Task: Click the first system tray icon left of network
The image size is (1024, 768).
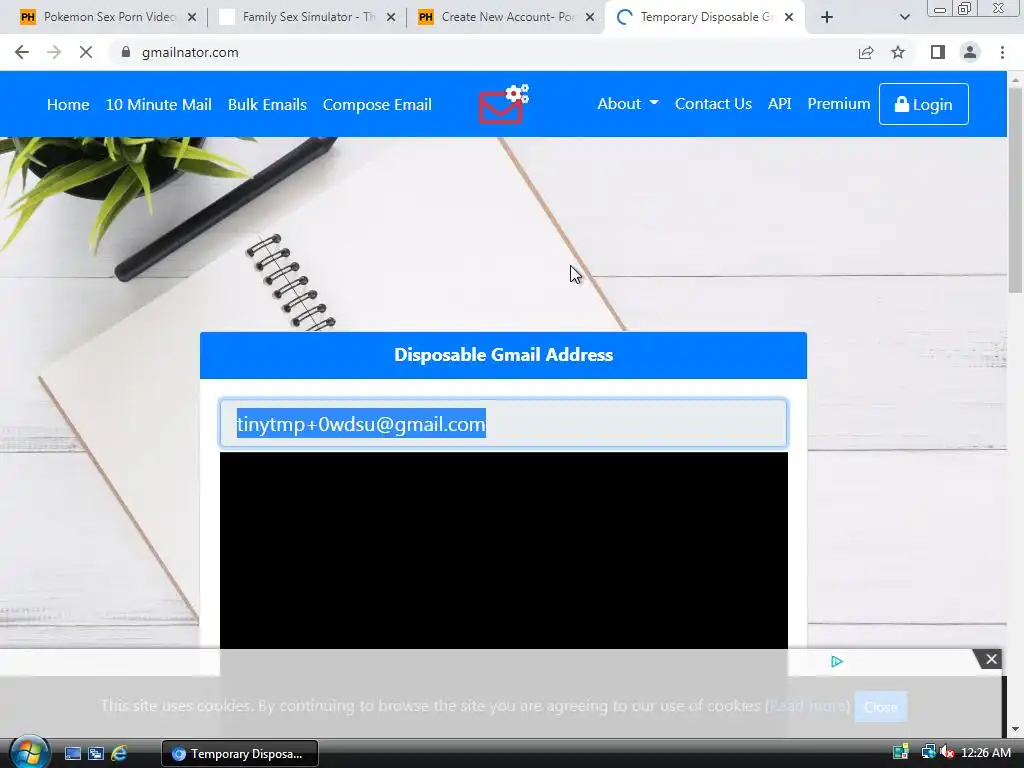Action: [x=901, y=753]
